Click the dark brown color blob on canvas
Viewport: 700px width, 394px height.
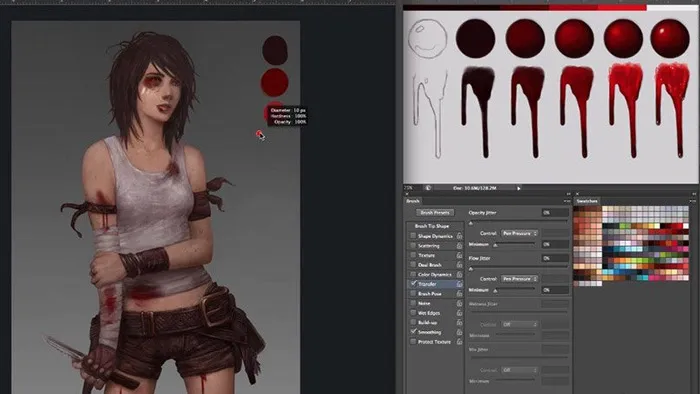(x=275, y=50)
